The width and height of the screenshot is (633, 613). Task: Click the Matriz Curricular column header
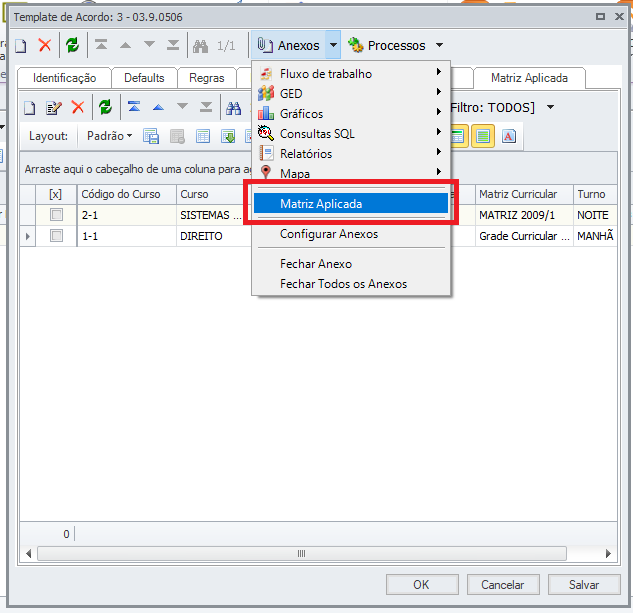pyautogui.click(x=524, y=194)
